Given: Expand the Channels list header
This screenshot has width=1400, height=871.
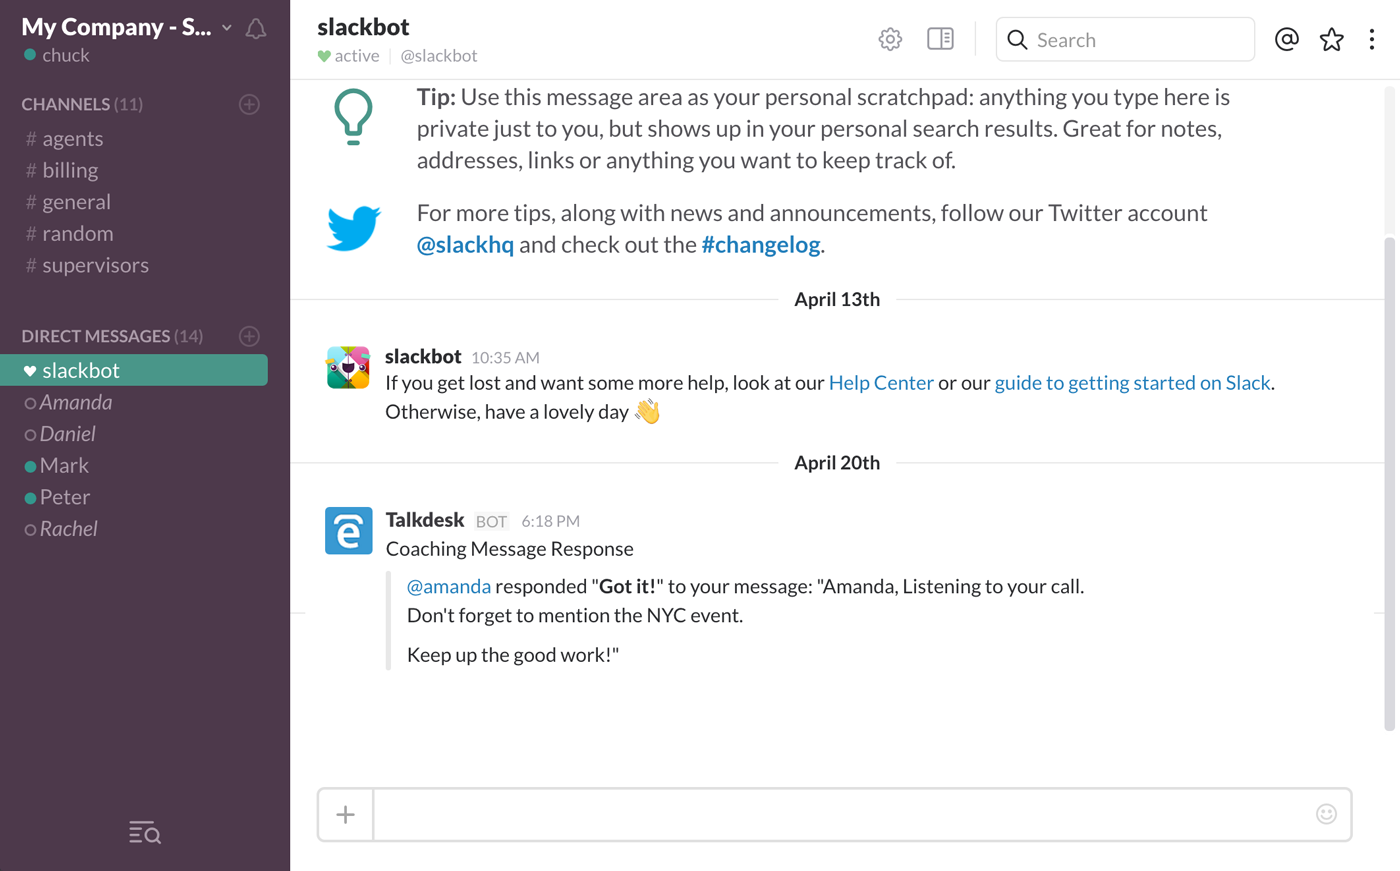Looking at the screenshot, I should 82,104.
